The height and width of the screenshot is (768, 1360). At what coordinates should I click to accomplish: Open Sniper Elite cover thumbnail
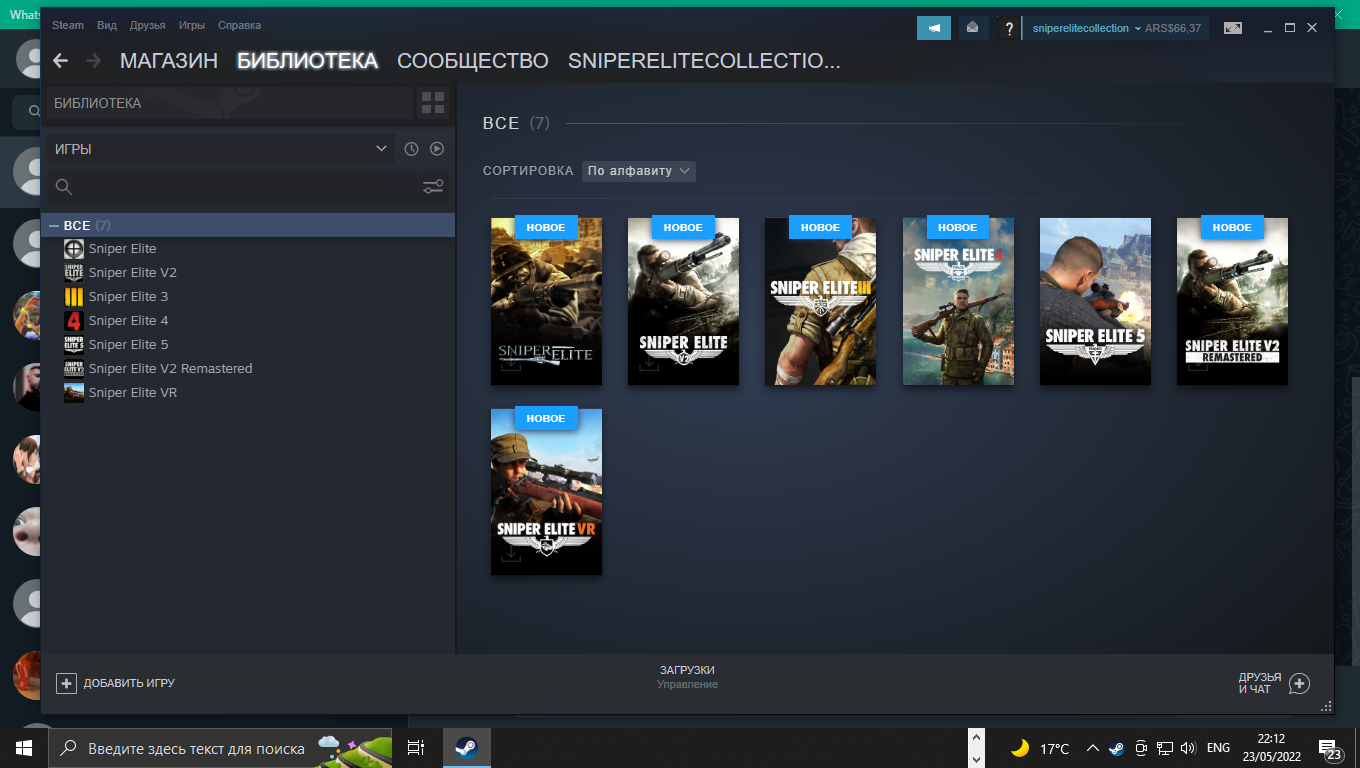pyautogui.click(x=546, y=301)
